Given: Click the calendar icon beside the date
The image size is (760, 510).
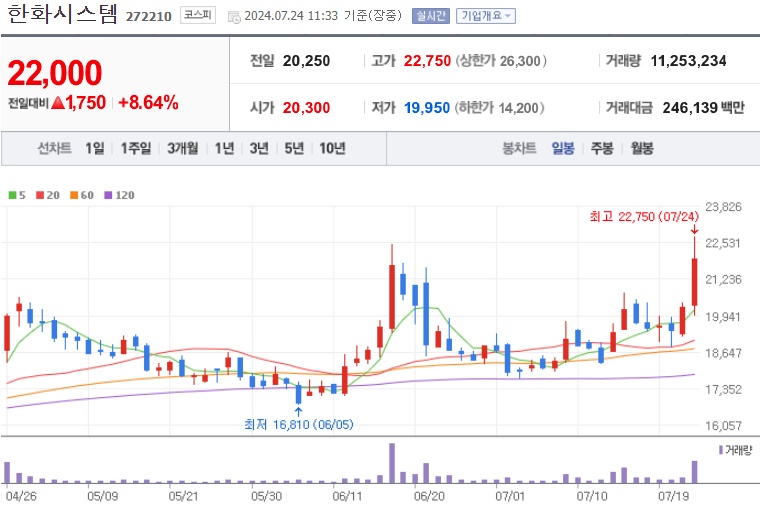Looking at the screenshot, I should (234, 17).
